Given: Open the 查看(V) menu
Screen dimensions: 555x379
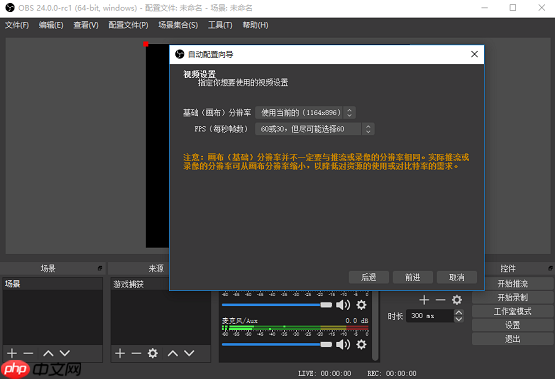Looking at the screenshot, I should coord(86,25).
